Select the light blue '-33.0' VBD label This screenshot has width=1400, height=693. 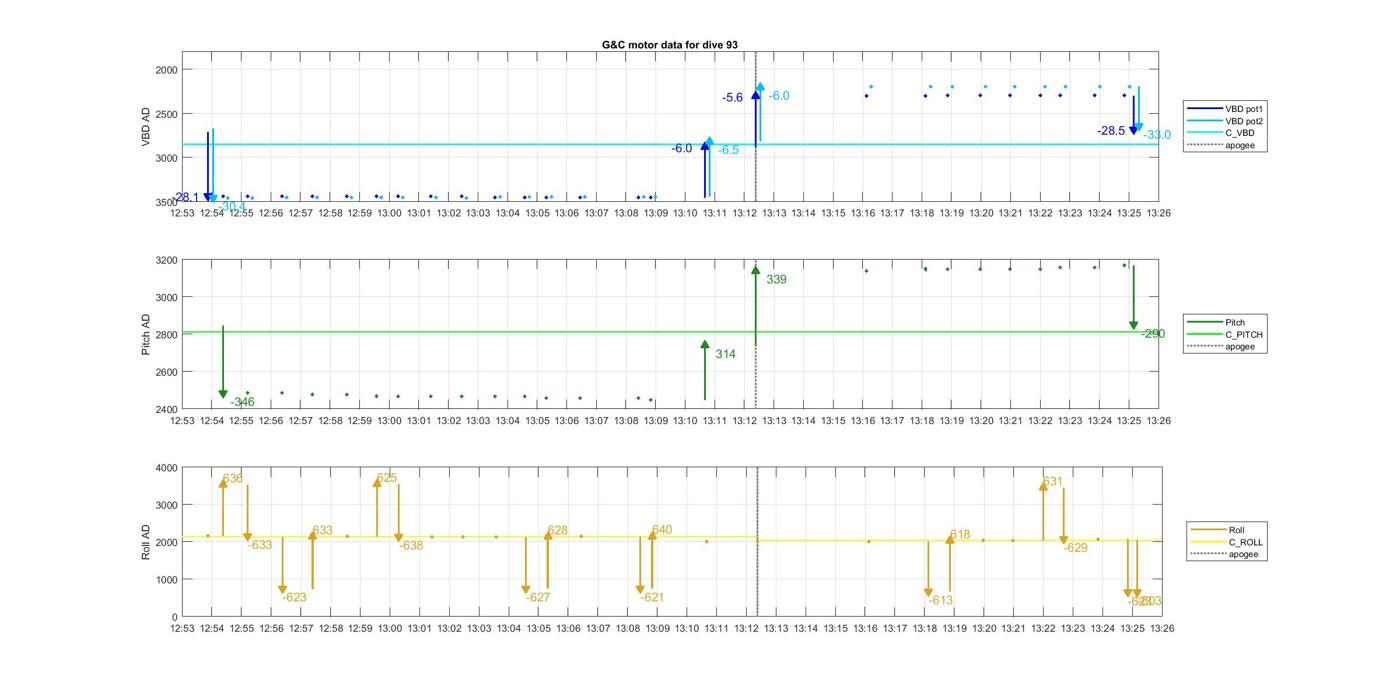tap(1158, 135)
